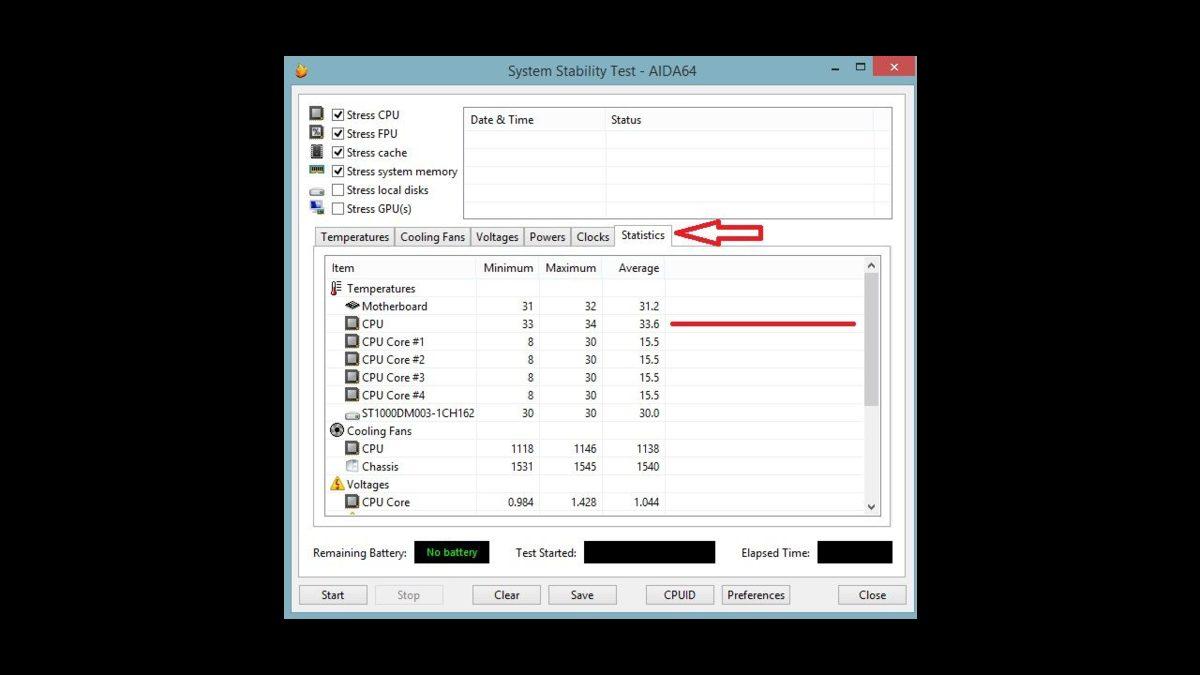Open the Preferences dialog

755,594
